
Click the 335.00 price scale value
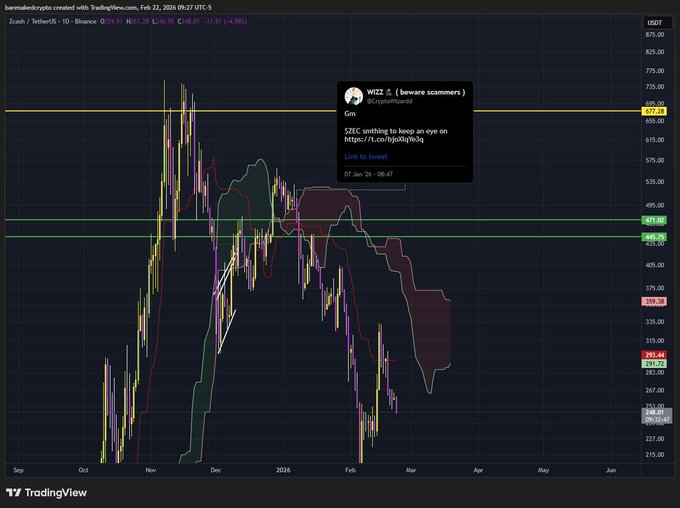654,322
